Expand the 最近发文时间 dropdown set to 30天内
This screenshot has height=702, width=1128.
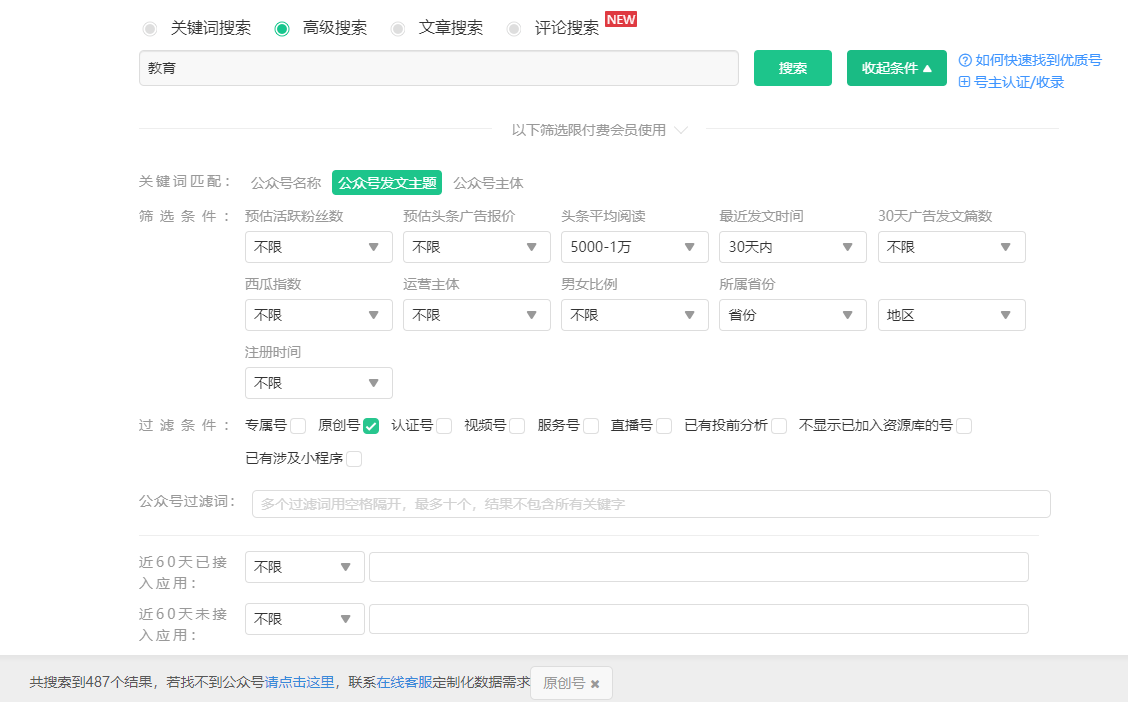(792, 247)
